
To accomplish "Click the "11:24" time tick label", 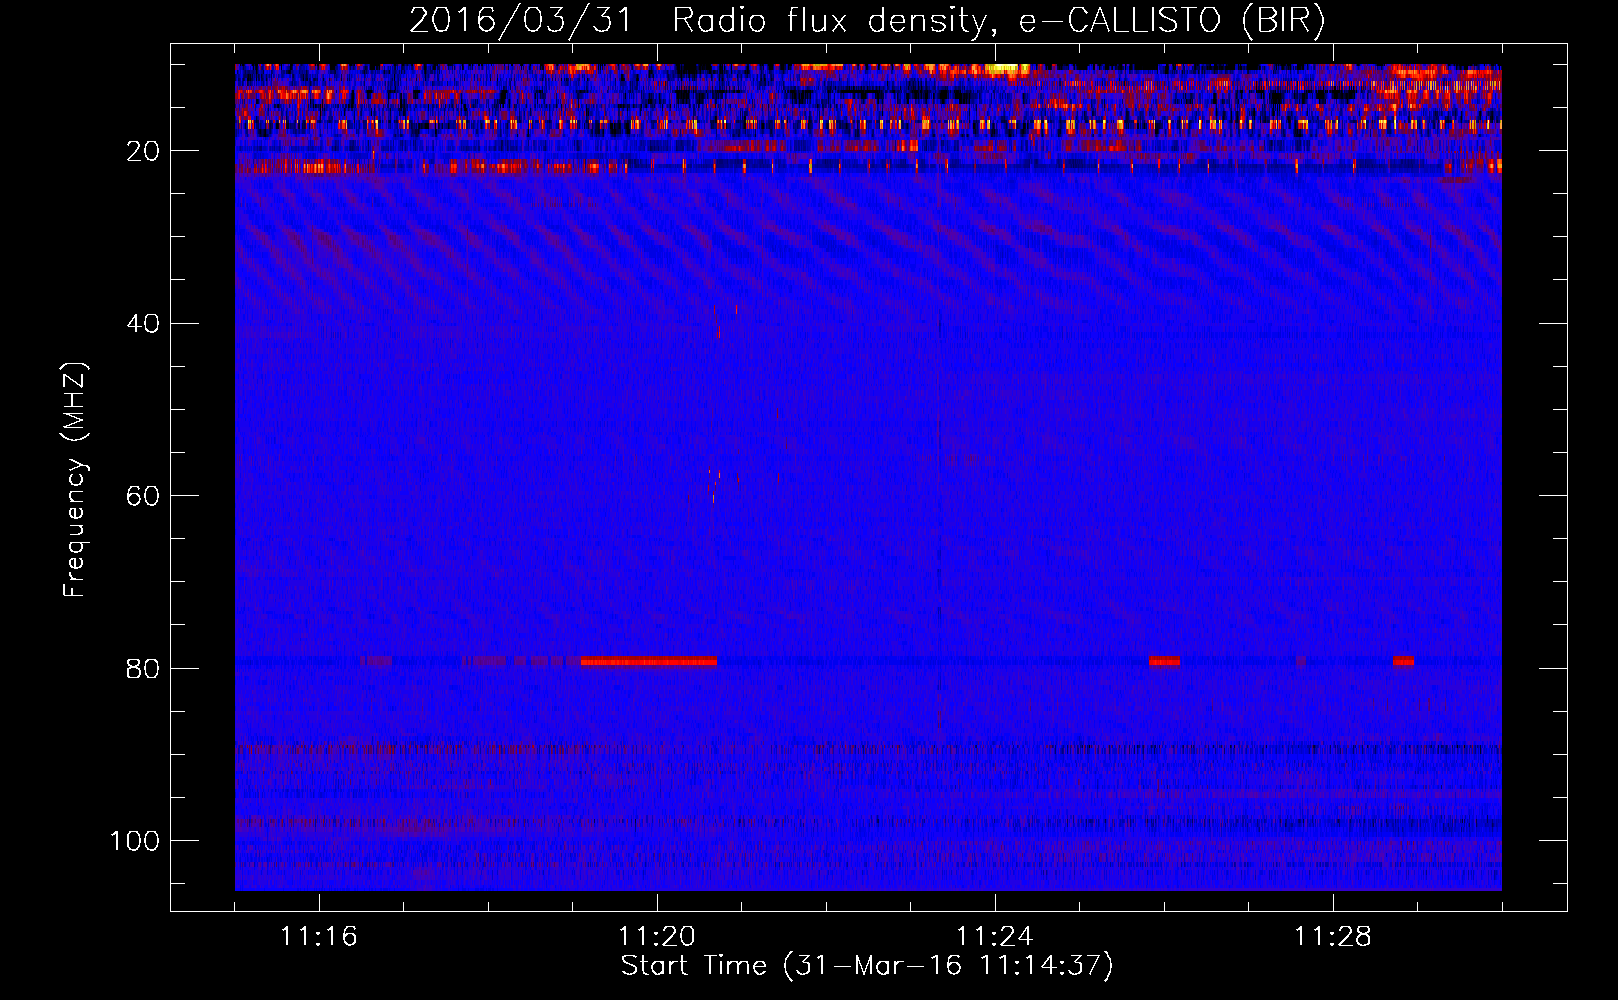I will point(995,937).
